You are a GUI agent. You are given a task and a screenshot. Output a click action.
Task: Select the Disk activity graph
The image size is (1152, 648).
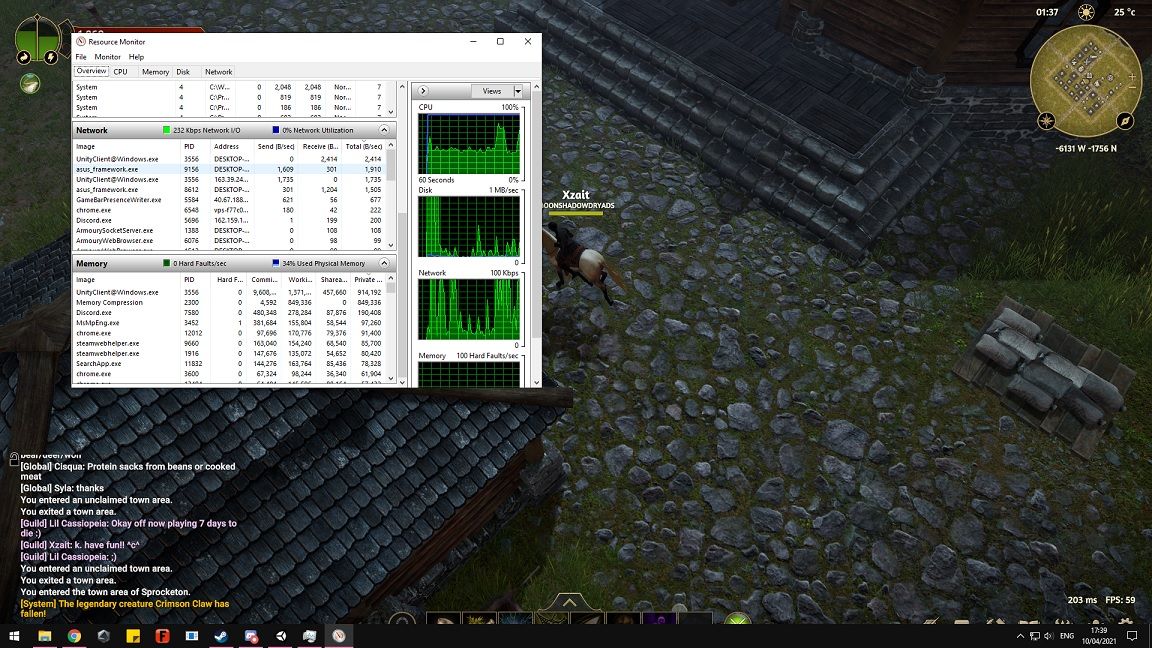tap(469, 226)
